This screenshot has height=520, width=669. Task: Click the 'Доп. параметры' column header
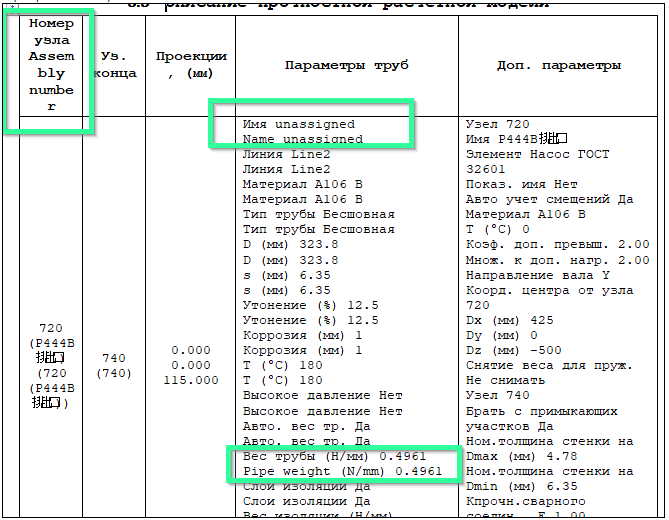click(x=558, y=65)
